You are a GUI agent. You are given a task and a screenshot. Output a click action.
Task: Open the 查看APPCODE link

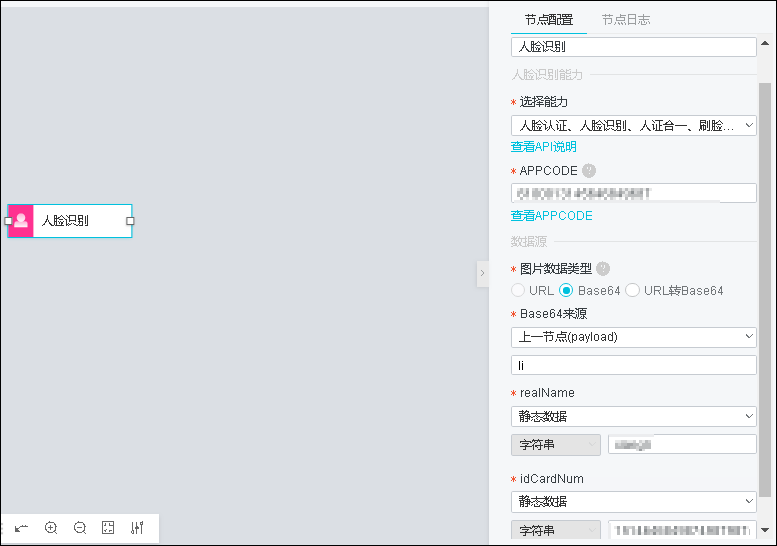pyautogui.click(x=552, y=216)
